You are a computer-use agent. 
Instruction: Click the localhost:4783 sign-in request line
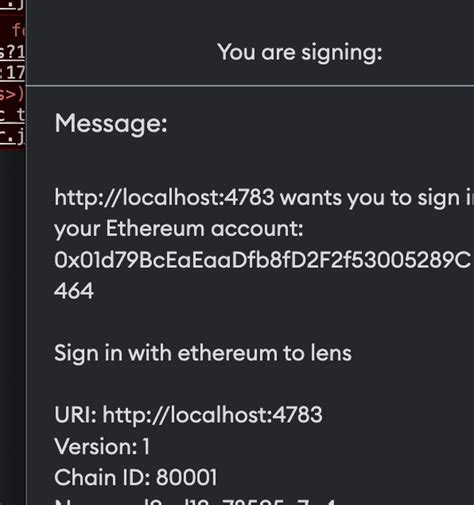click(x=264, y=198)
